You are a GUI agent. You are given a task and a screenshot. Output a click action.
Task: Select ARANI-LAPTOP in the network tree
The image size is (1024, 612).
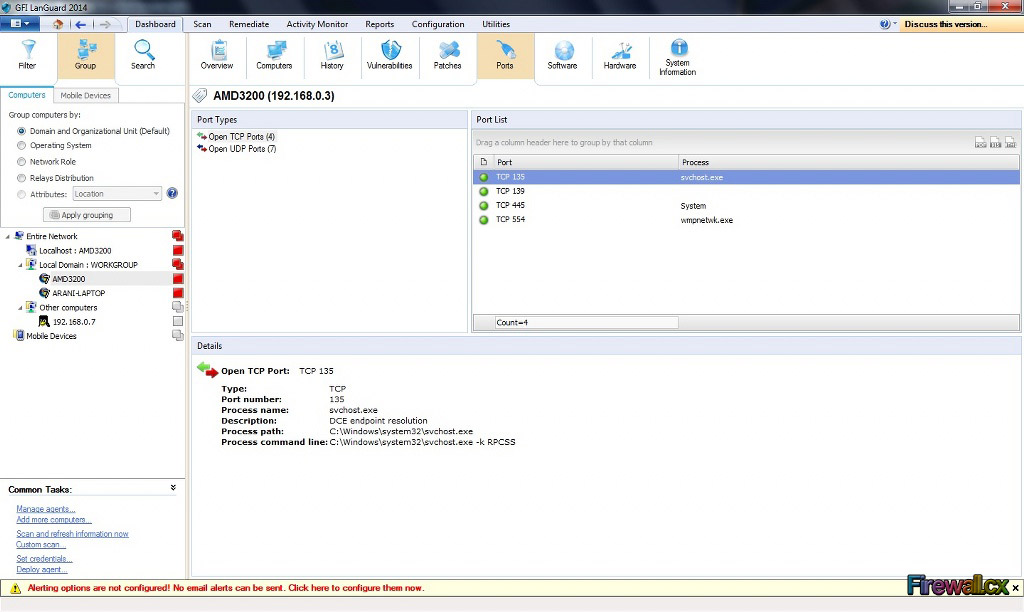click(78, 293)
